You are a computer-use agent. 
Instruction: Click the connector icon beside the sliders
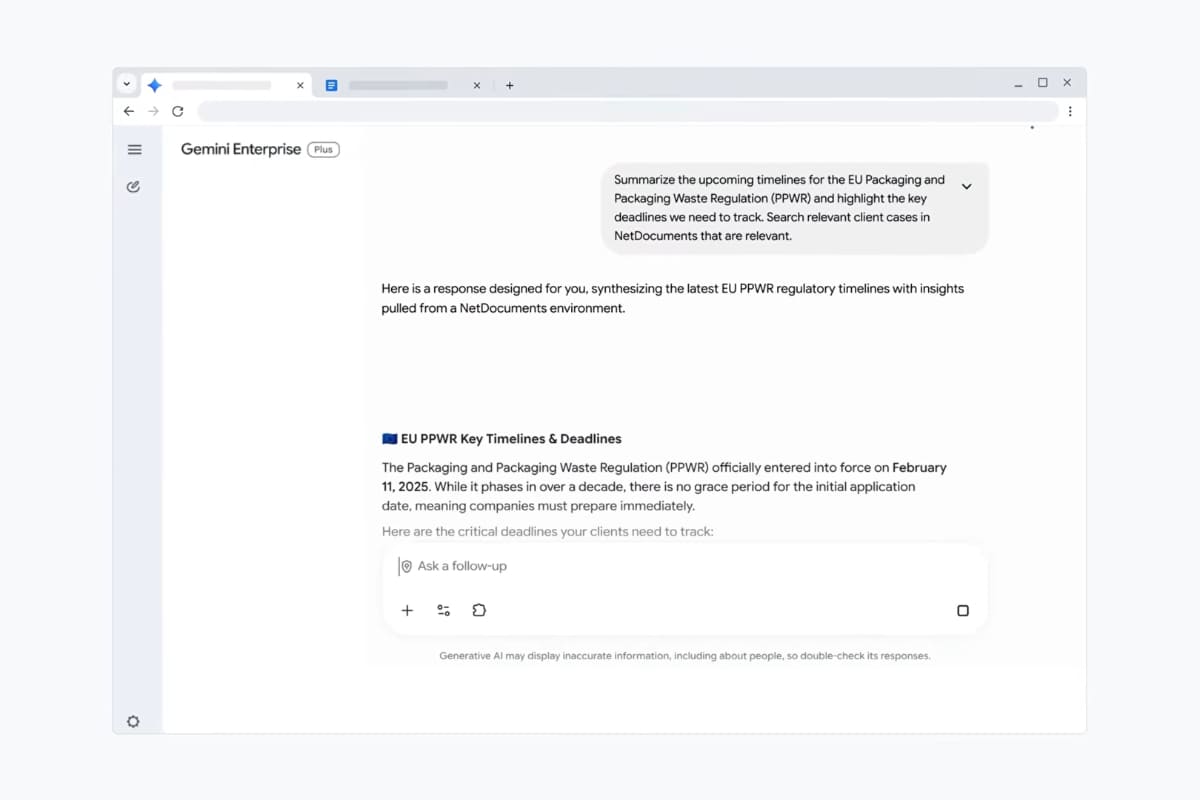tap(479, 610)
